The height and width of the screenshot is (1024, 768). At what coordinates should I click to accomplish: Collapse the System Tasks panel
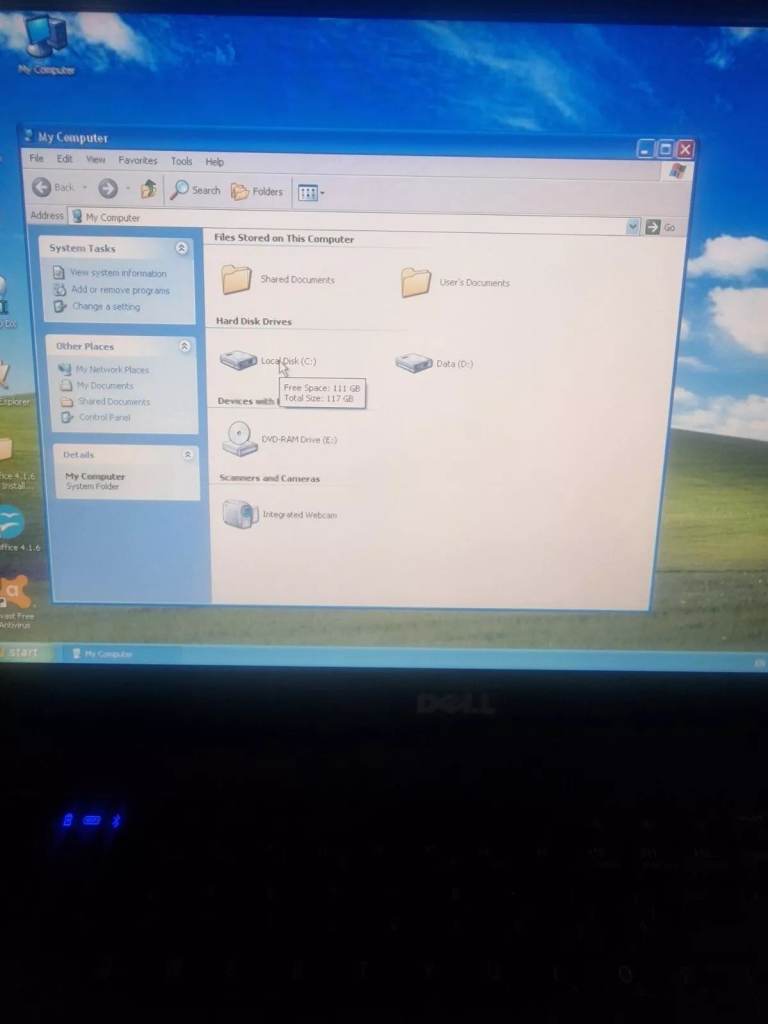(181, 248)
